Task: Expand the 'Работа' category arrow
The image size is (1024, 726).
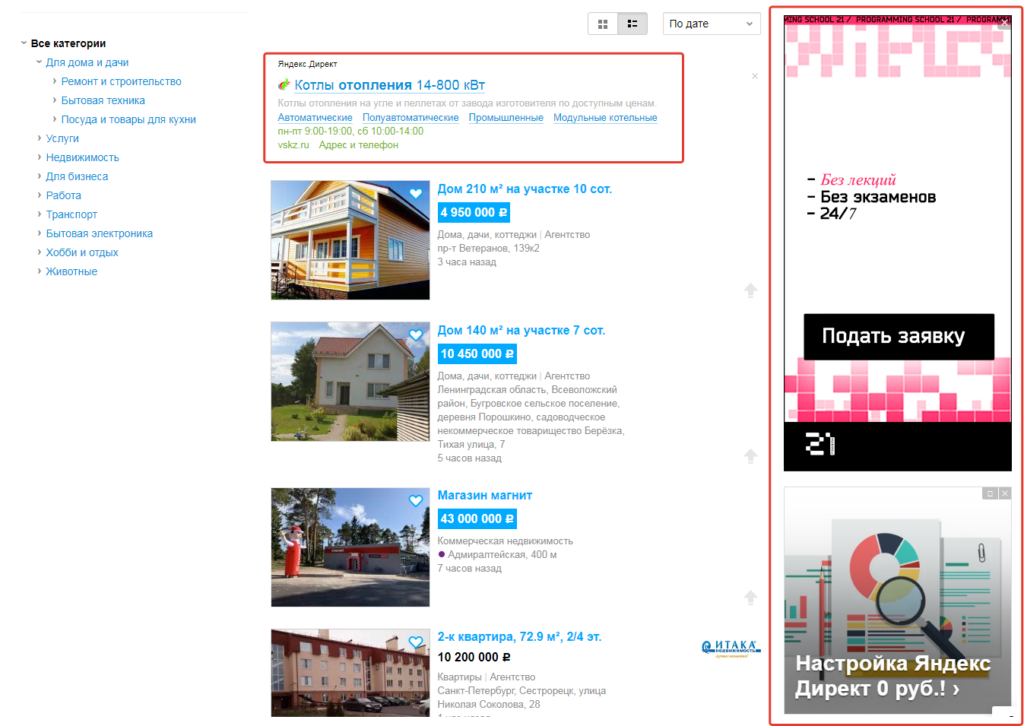Action: point(40,195)
